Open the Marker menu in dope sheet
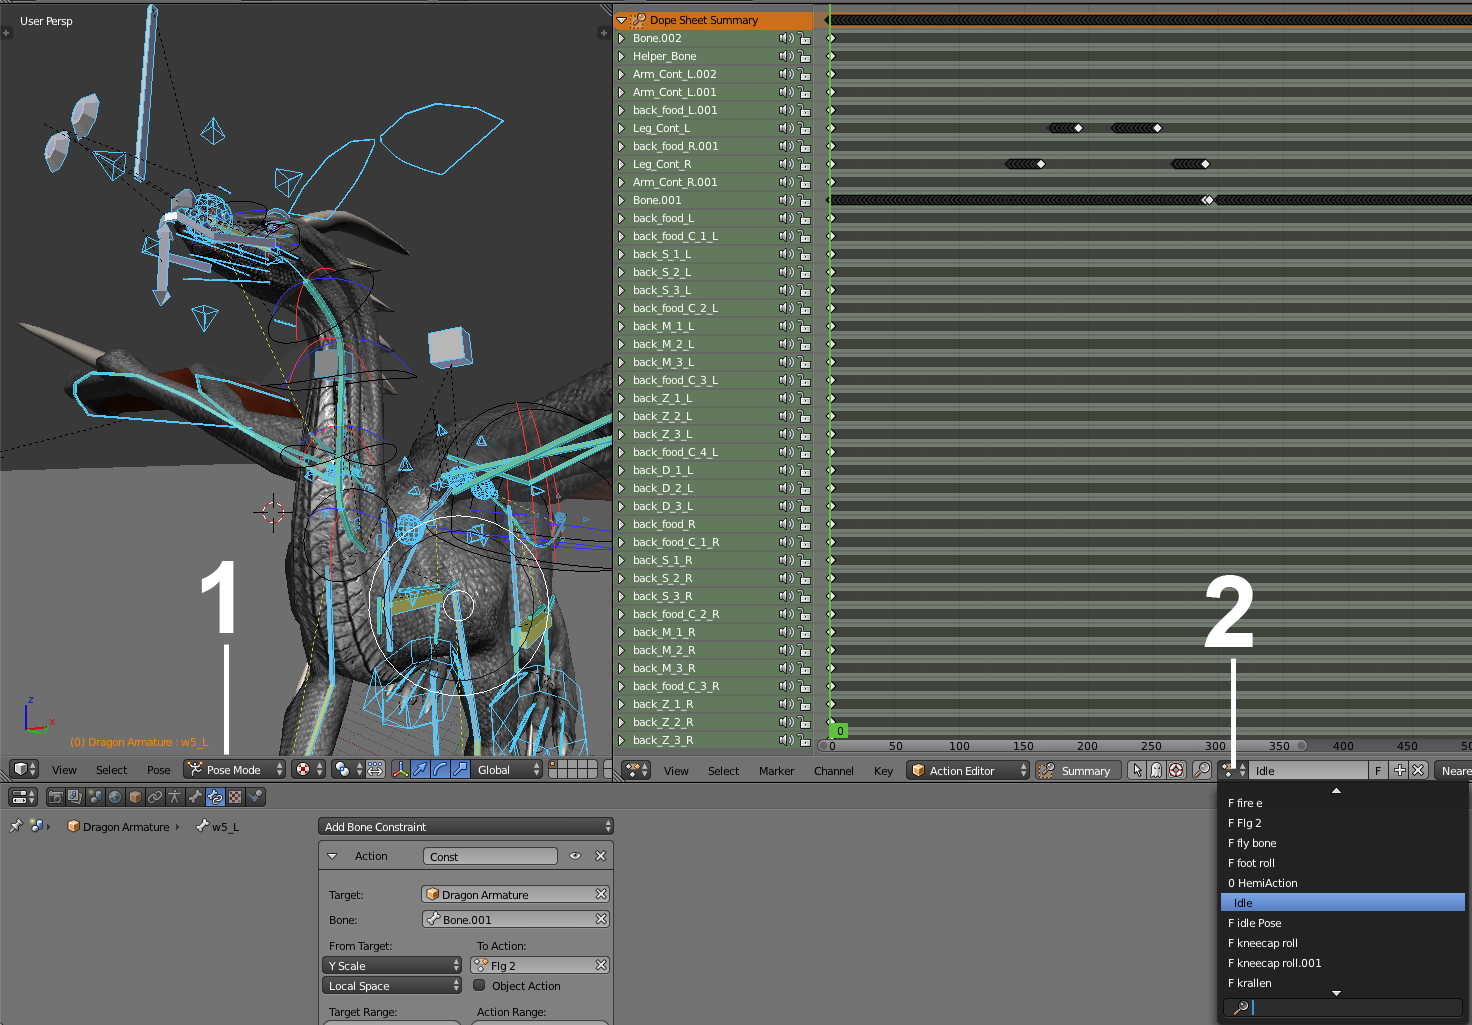The height and width of the screenshot is (1025, 1472). click(x=776, y=771)
